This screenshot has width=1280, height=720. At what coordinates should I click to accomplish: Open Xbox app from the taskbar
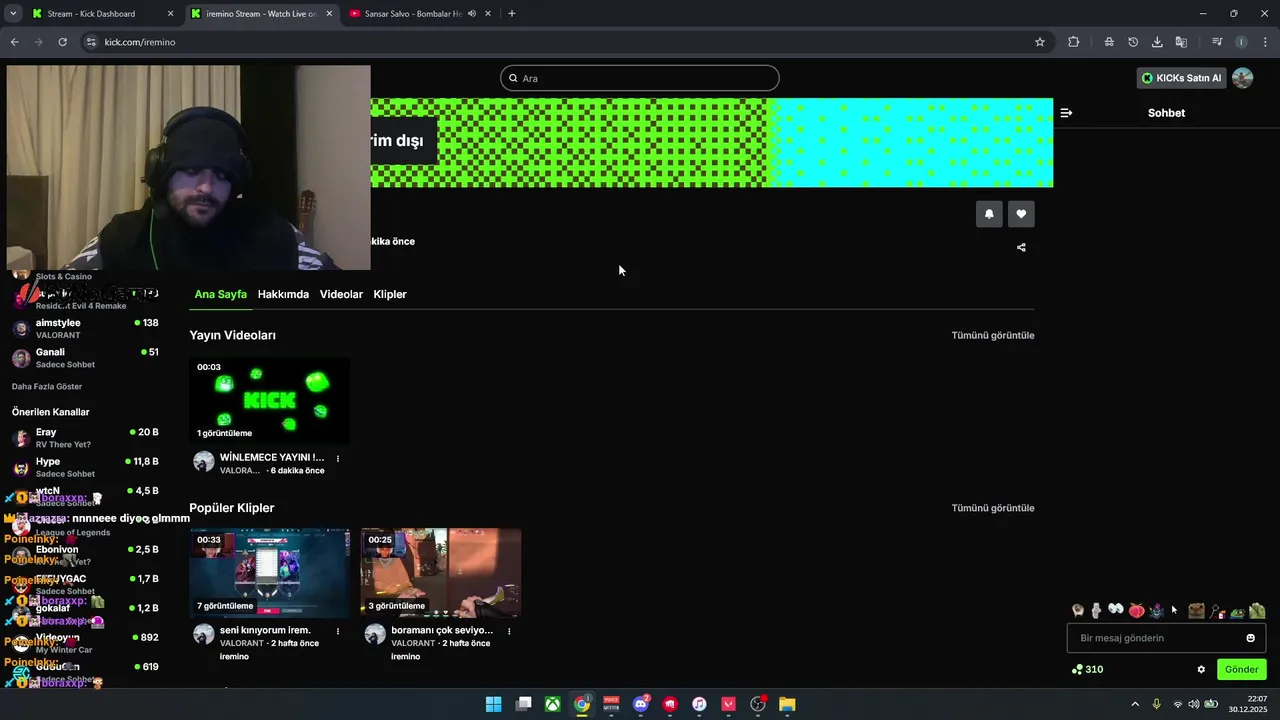click(x=552, y=704)
